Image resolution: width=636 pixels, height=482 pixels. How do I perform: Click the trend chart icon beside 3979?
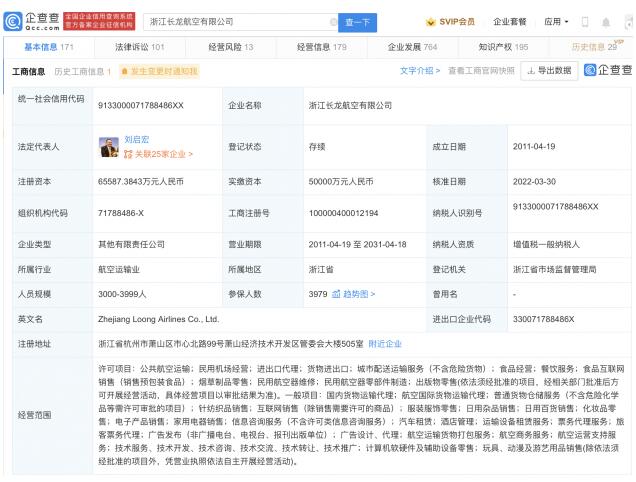pyautogui.click(x=336, y=294)
